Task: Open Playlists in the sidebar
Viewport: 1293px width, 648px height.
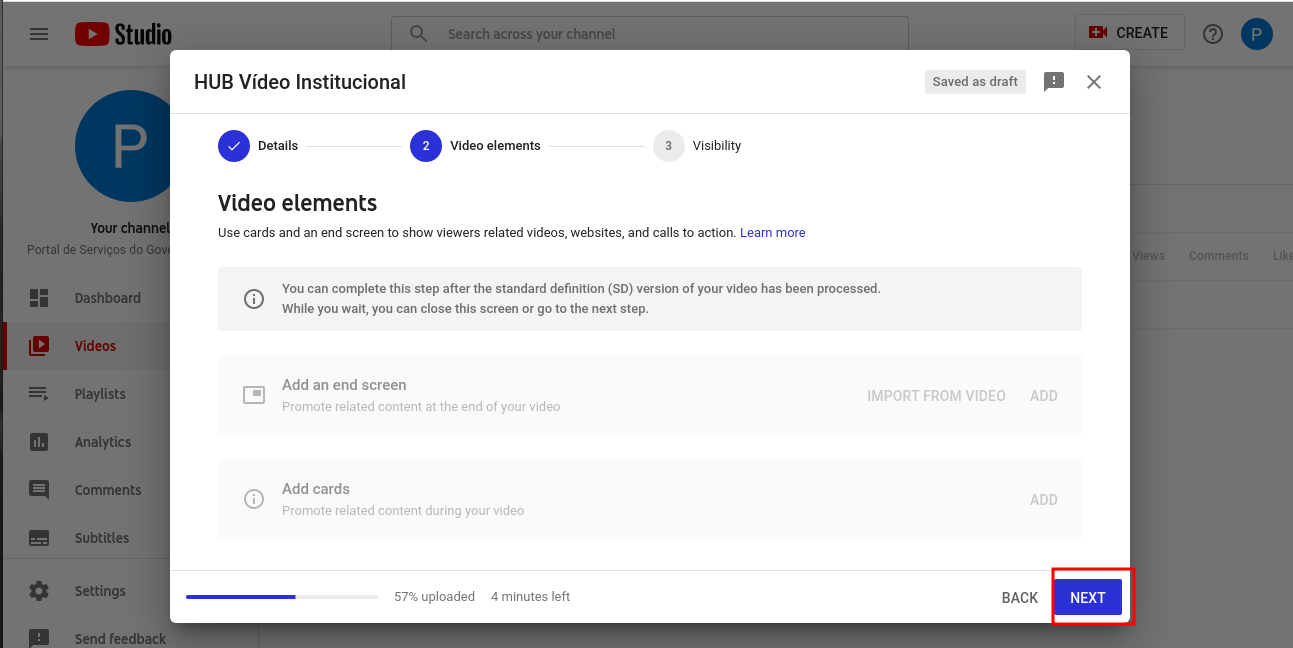Action: tap(100, 394)
